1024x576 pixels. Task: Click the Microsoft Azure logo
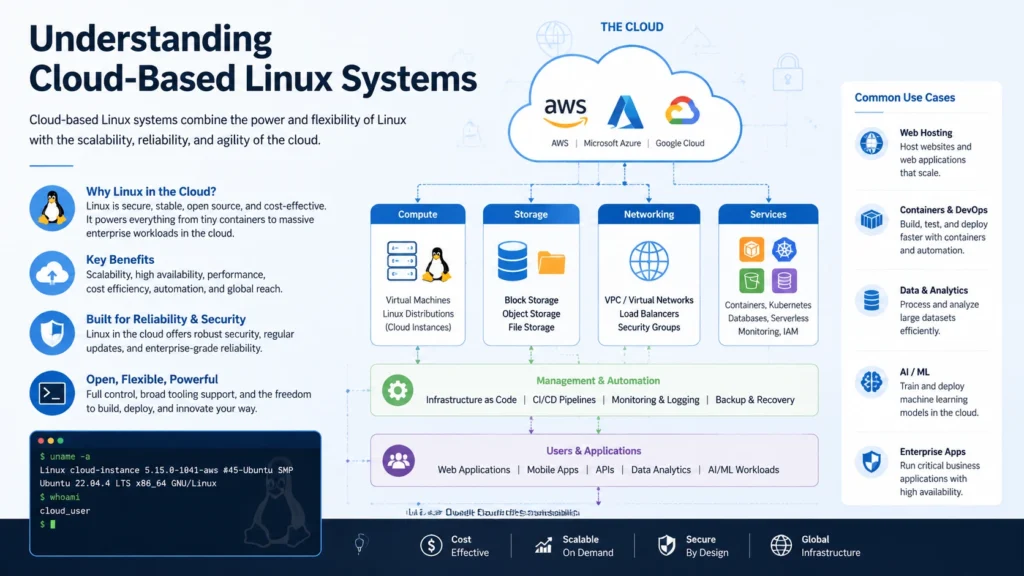pos(625,112)
